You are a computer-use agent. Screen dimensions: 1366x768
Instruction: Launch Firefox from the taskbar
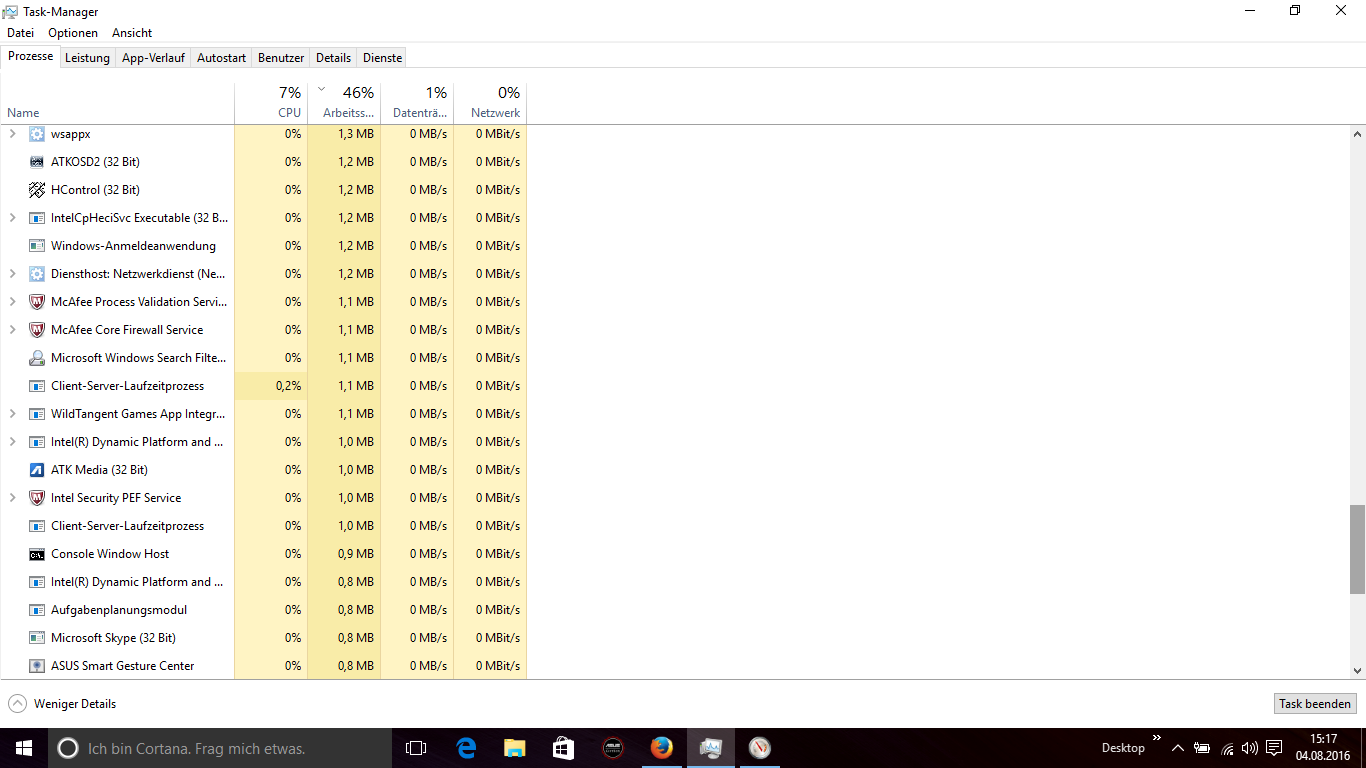click(x=661, y=748)
